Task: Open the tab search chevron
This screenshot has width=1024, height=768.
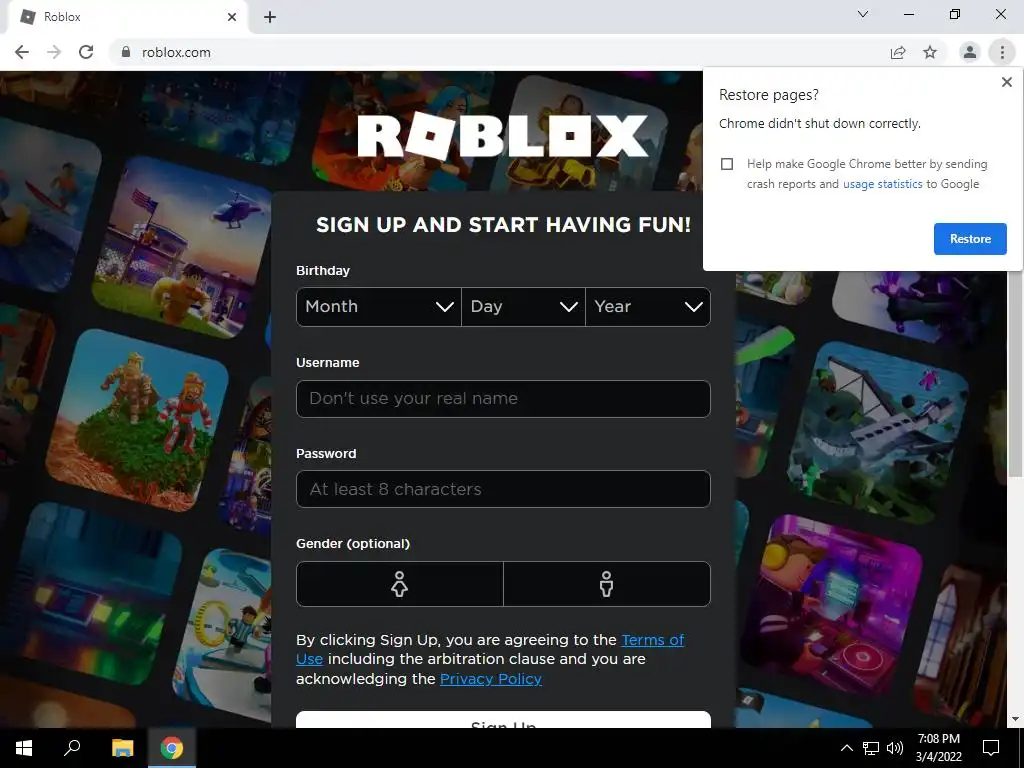Action: coord(863,14)
